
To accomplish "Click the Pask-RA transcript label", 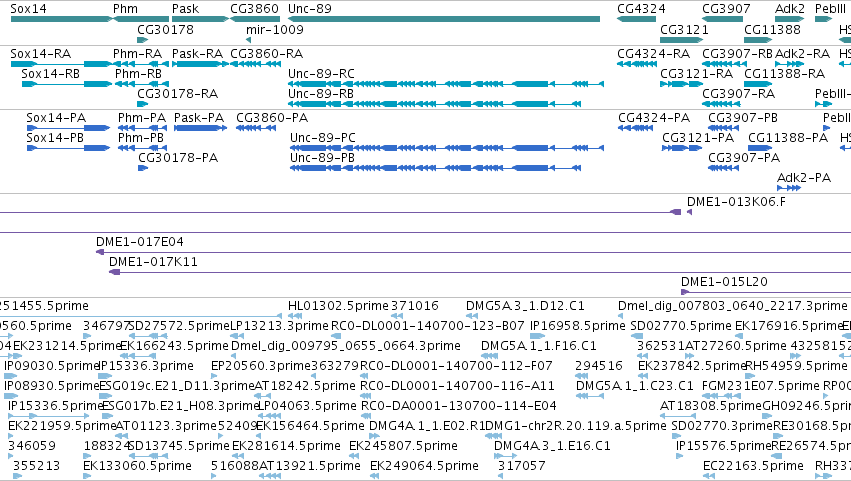I will [x=198, y=54].
